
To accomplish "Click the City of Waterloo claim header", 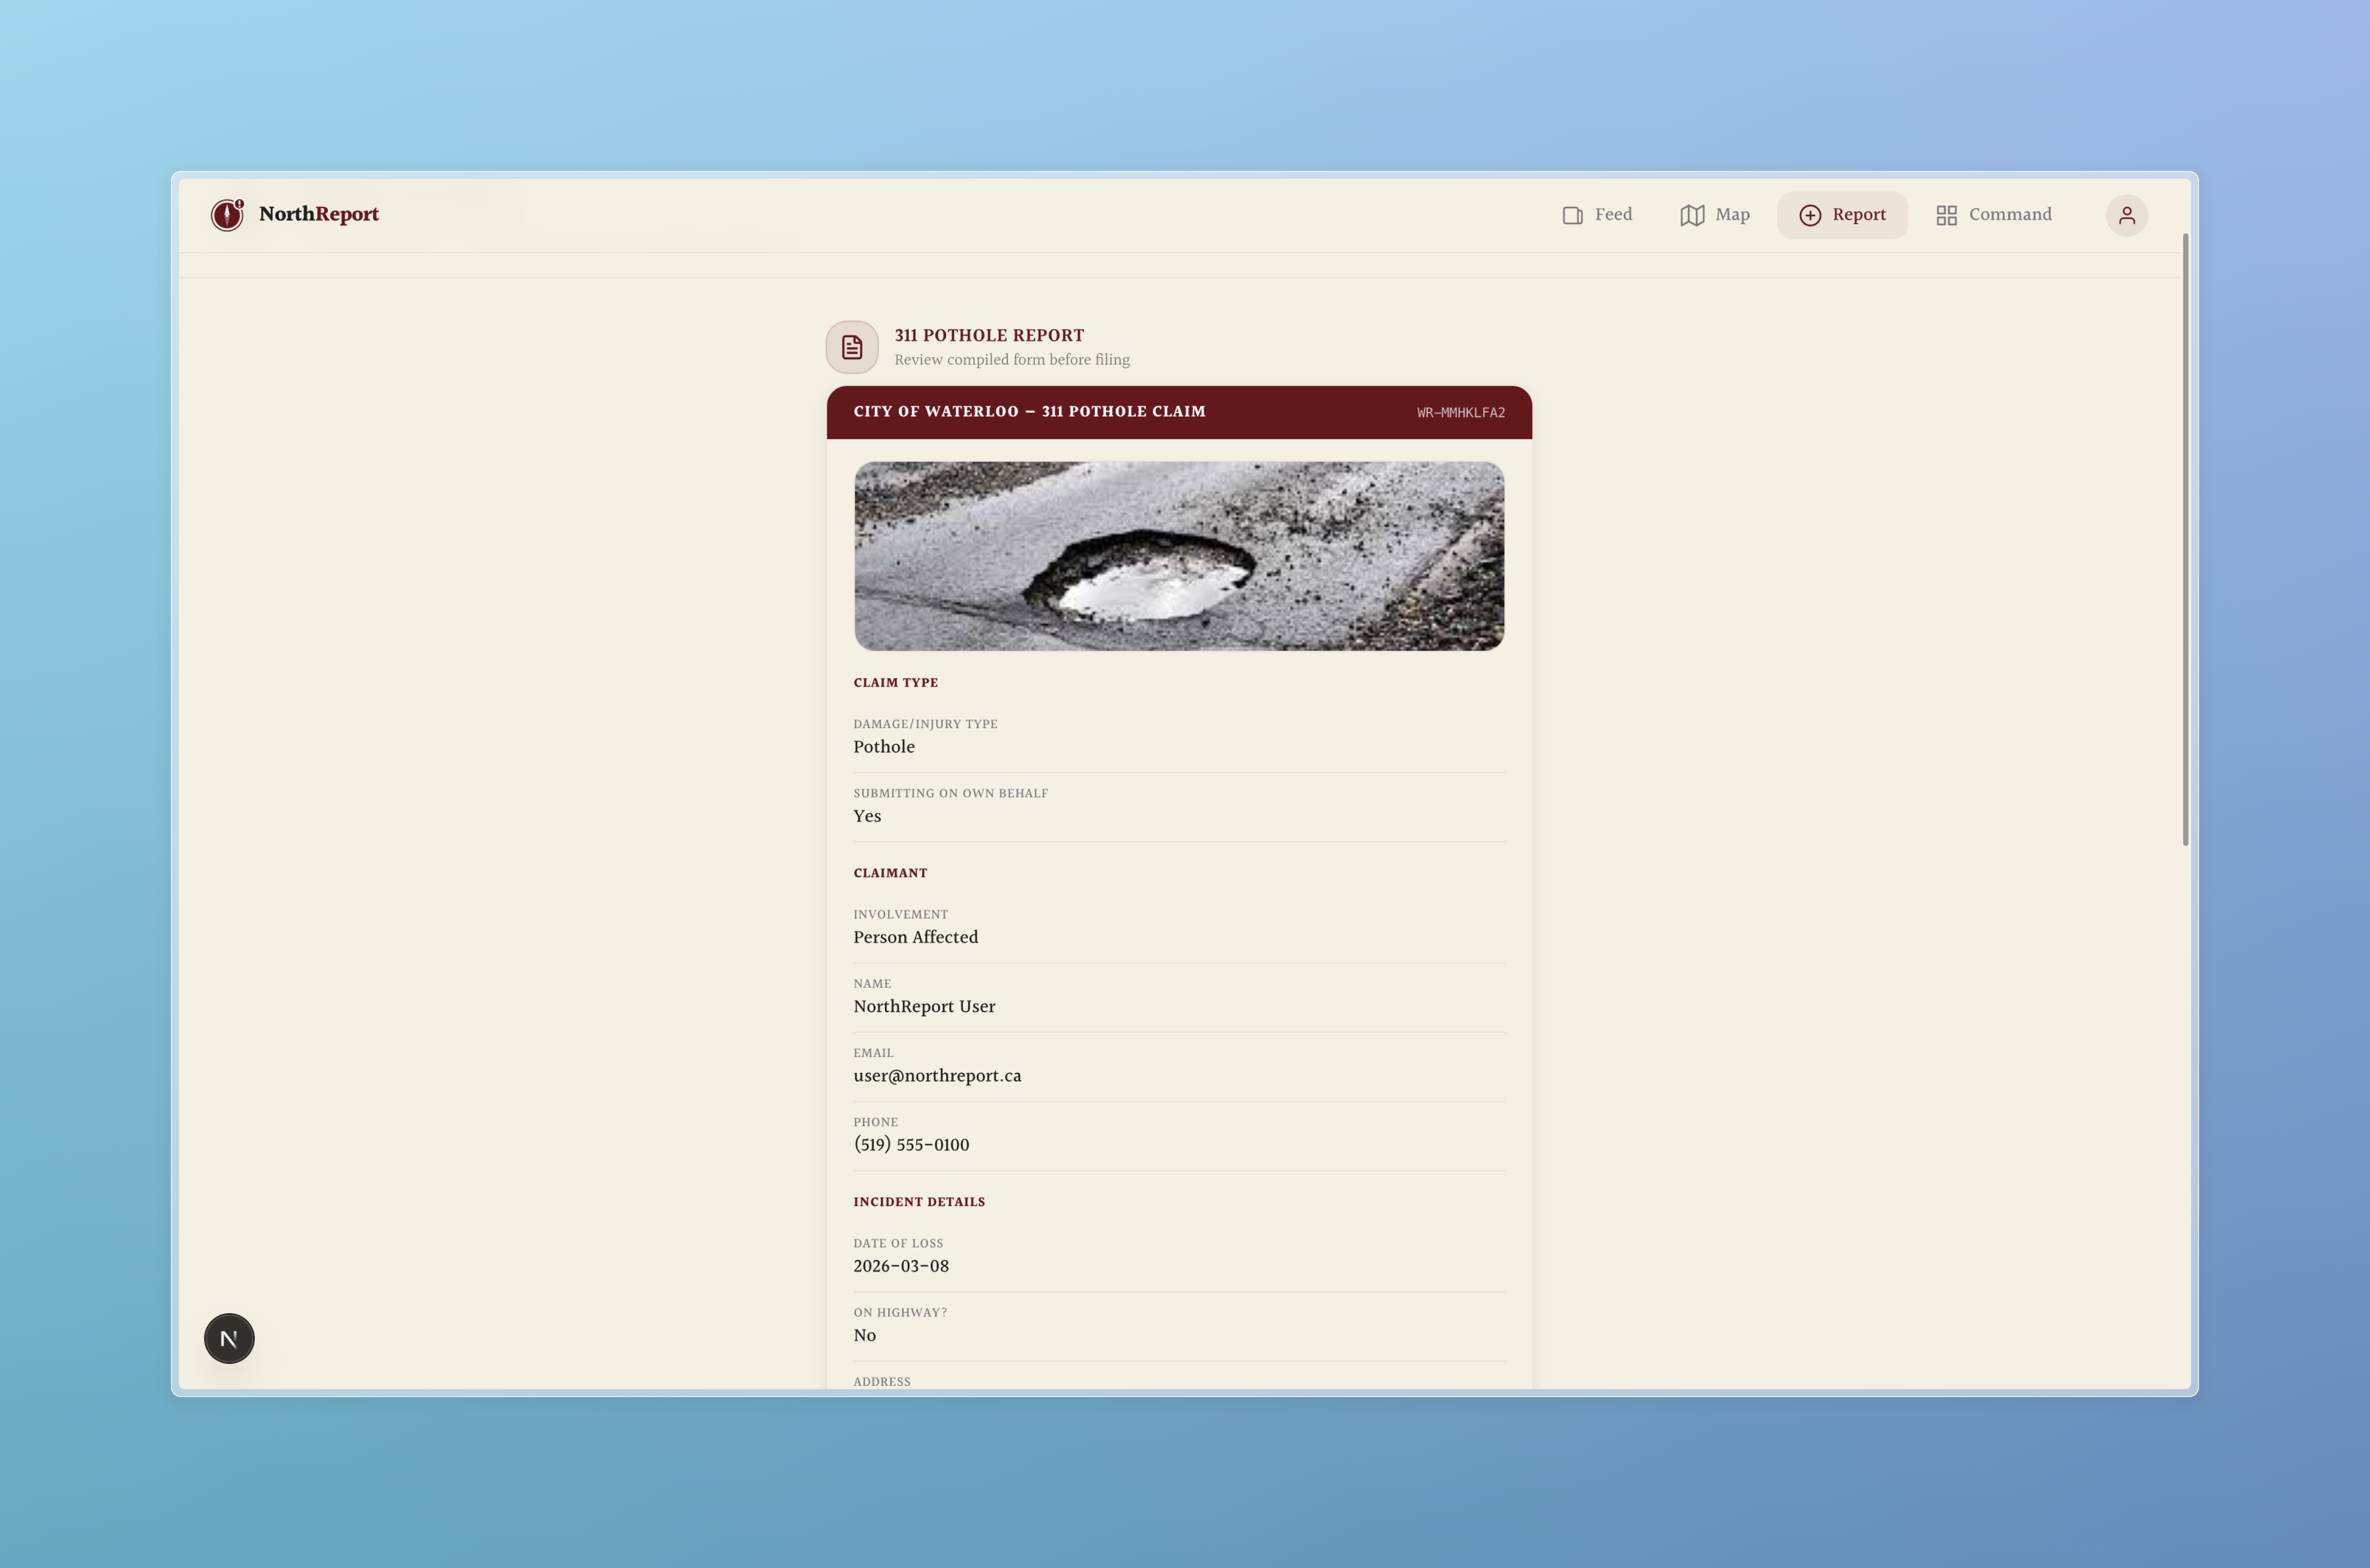I will tap(1029, 412).
